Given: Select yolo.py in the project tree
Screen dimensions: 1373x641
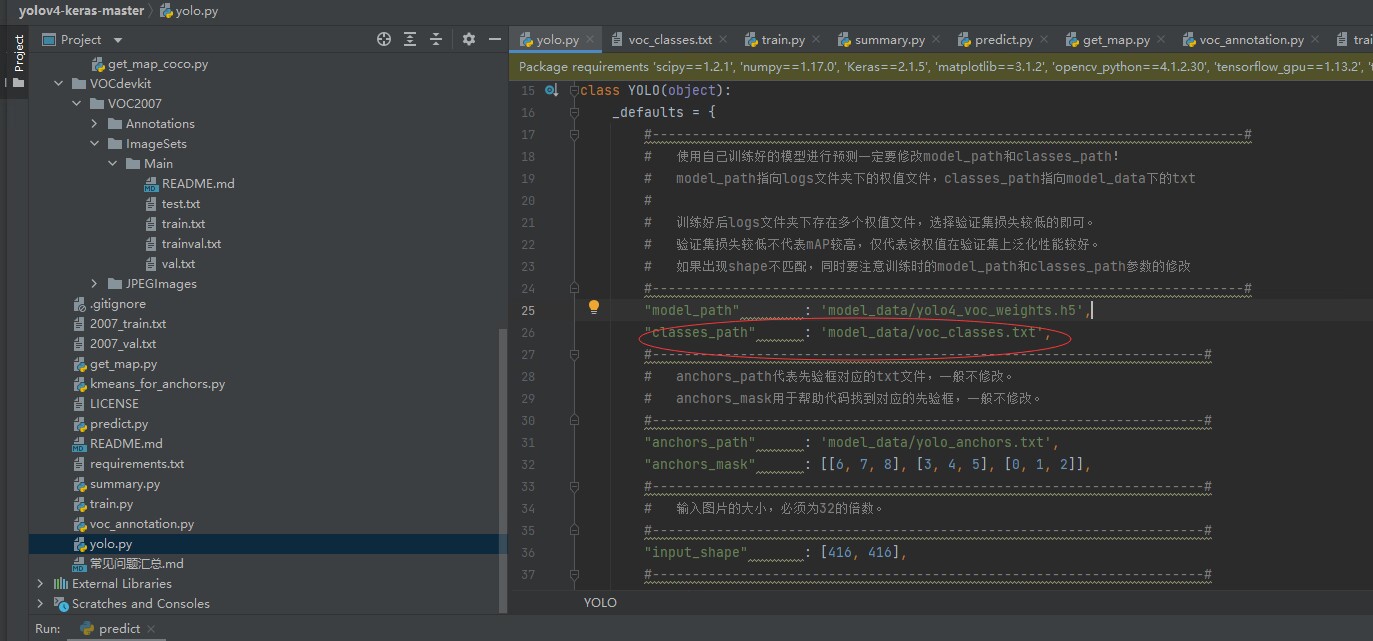Looking at the screenshot, I should pos(111,544).
